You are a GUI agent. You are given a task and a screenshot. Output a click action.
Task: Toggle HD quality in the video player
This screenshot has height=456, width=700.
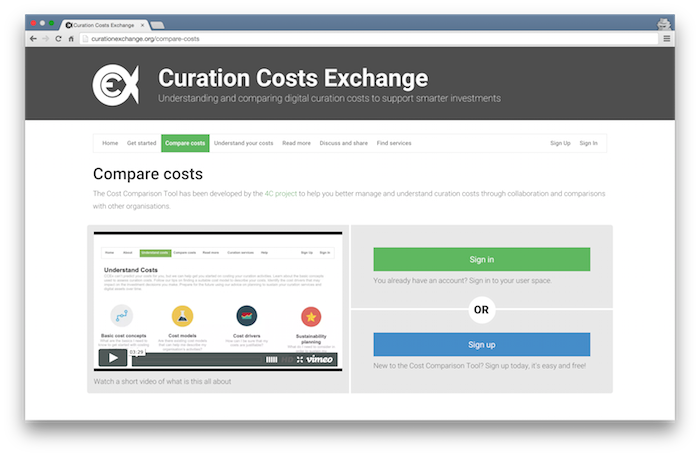coord(287,359)
